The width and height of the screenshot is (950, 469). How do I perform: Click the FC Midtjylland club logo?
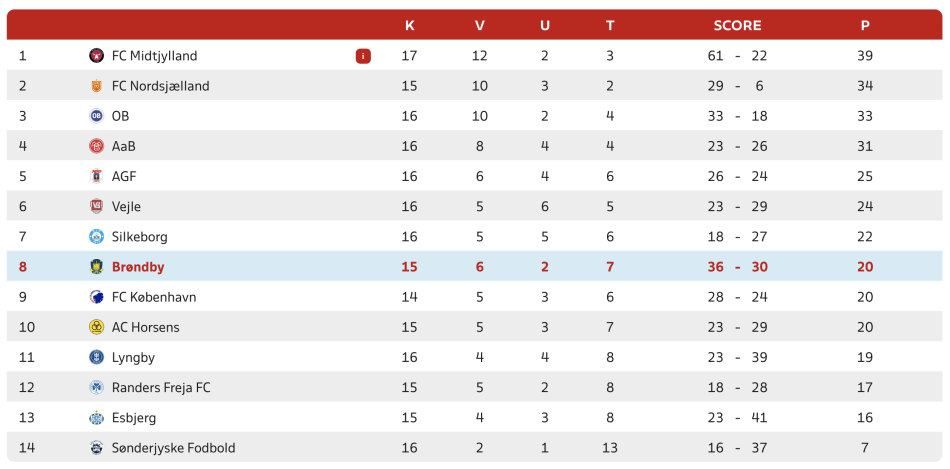tap(96, 56)
